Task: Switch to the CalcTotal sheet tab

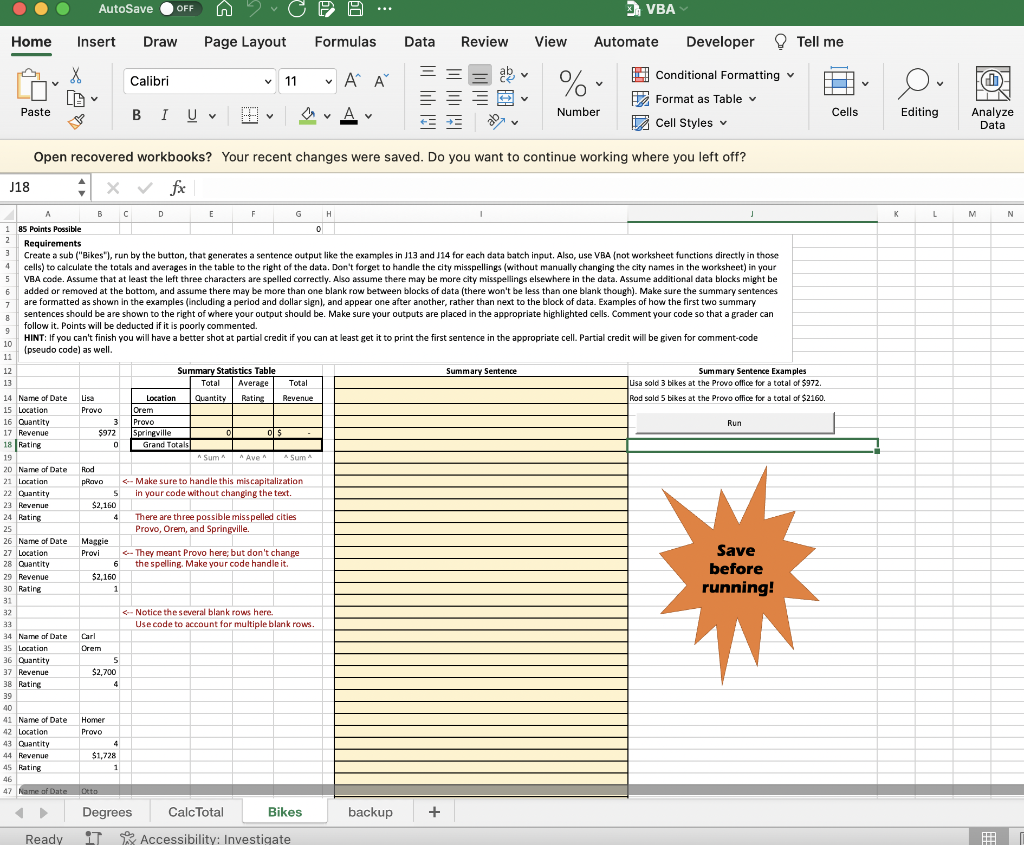Action: (x=196, y=812)
